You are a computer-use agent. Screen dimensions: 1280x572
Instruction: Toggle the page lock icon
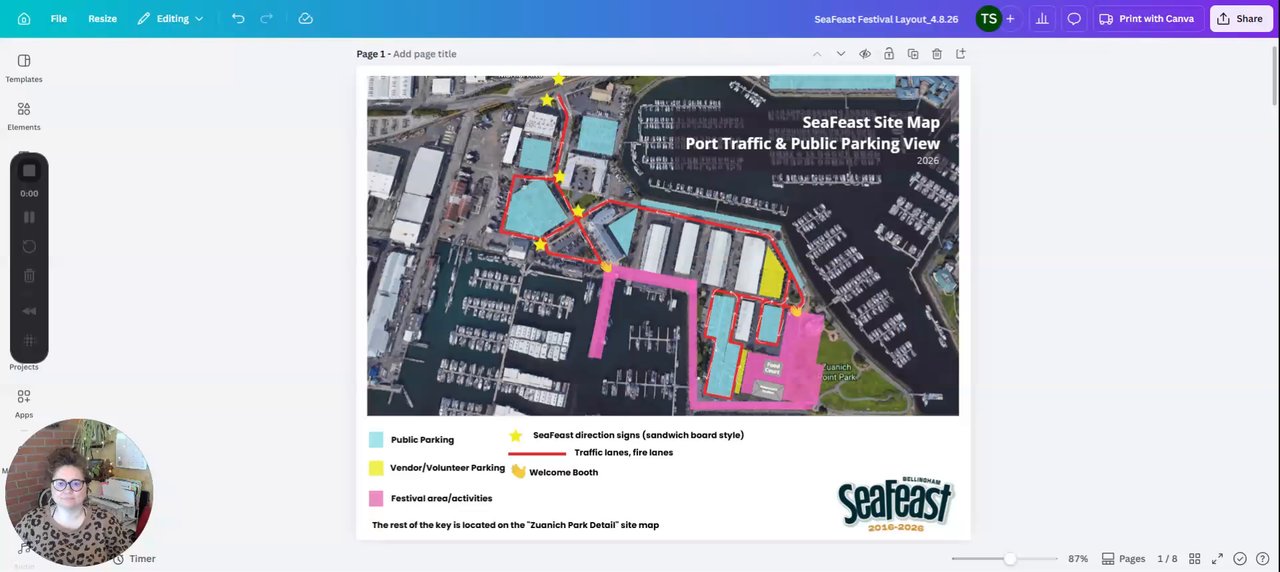coord(889,54)
